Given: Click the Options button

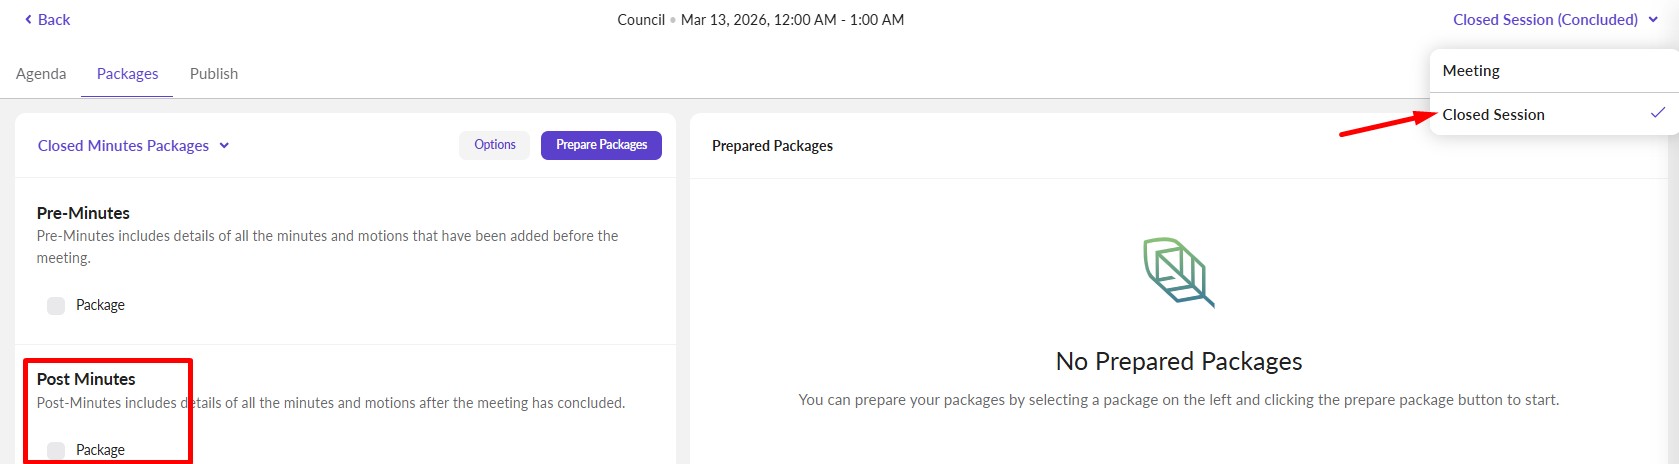Looking at the screenshot, I should (x=495, y=145).
